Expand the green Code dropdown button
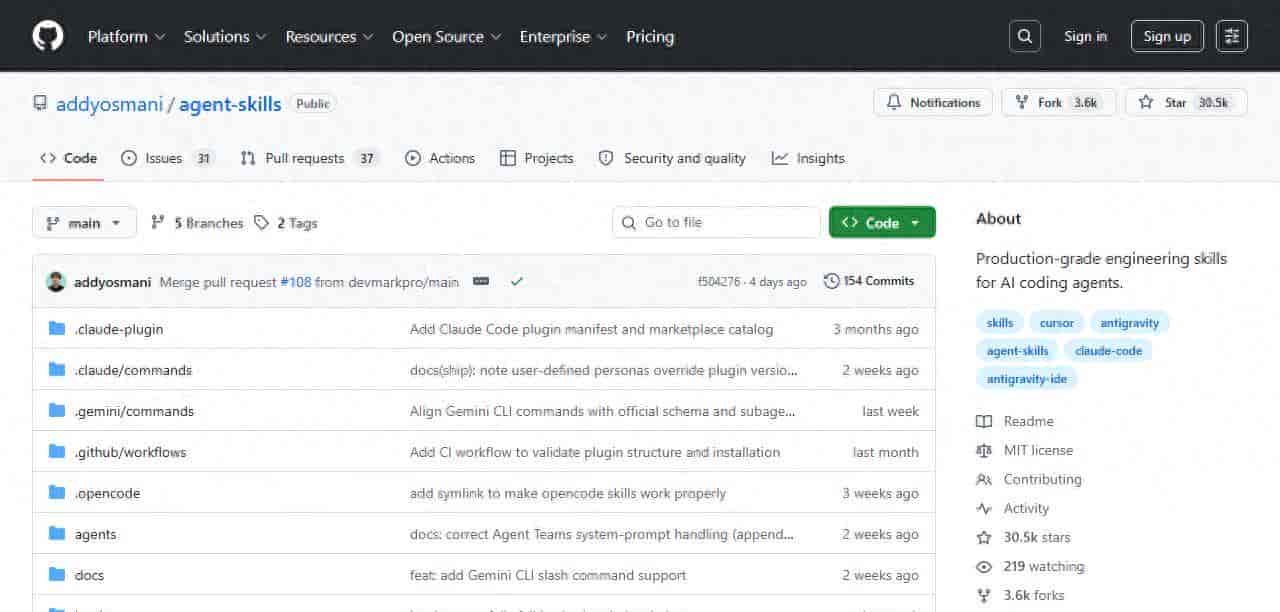This screenshot has width=1280, height=612. pyautogui.click(x=882, y=222)
